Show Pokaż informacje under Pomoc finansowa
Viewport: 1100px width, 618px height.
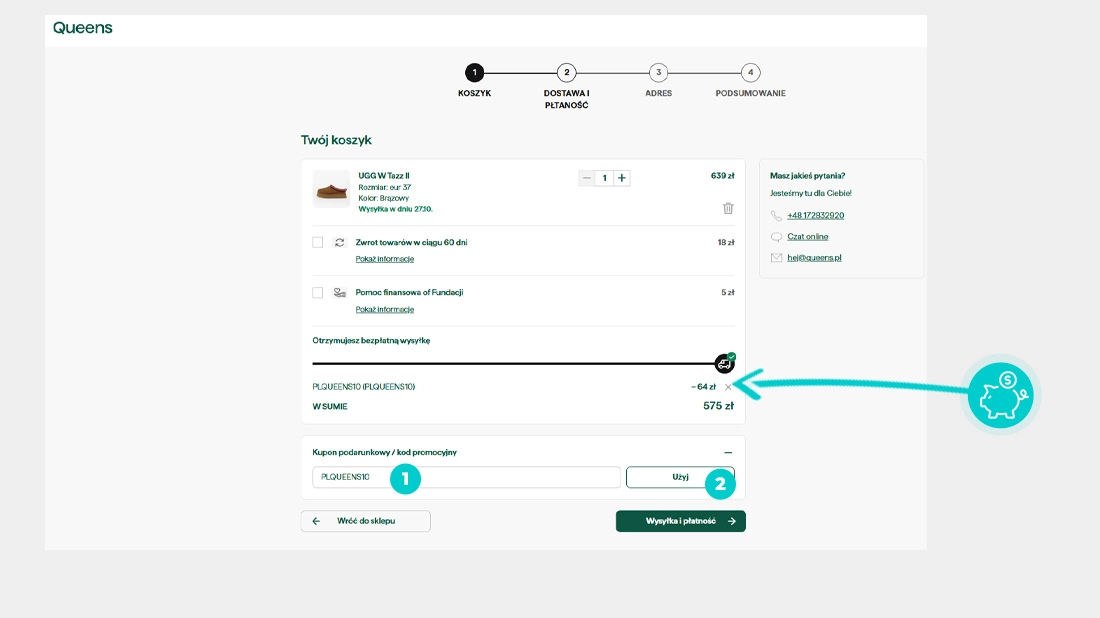pos(385,310)
